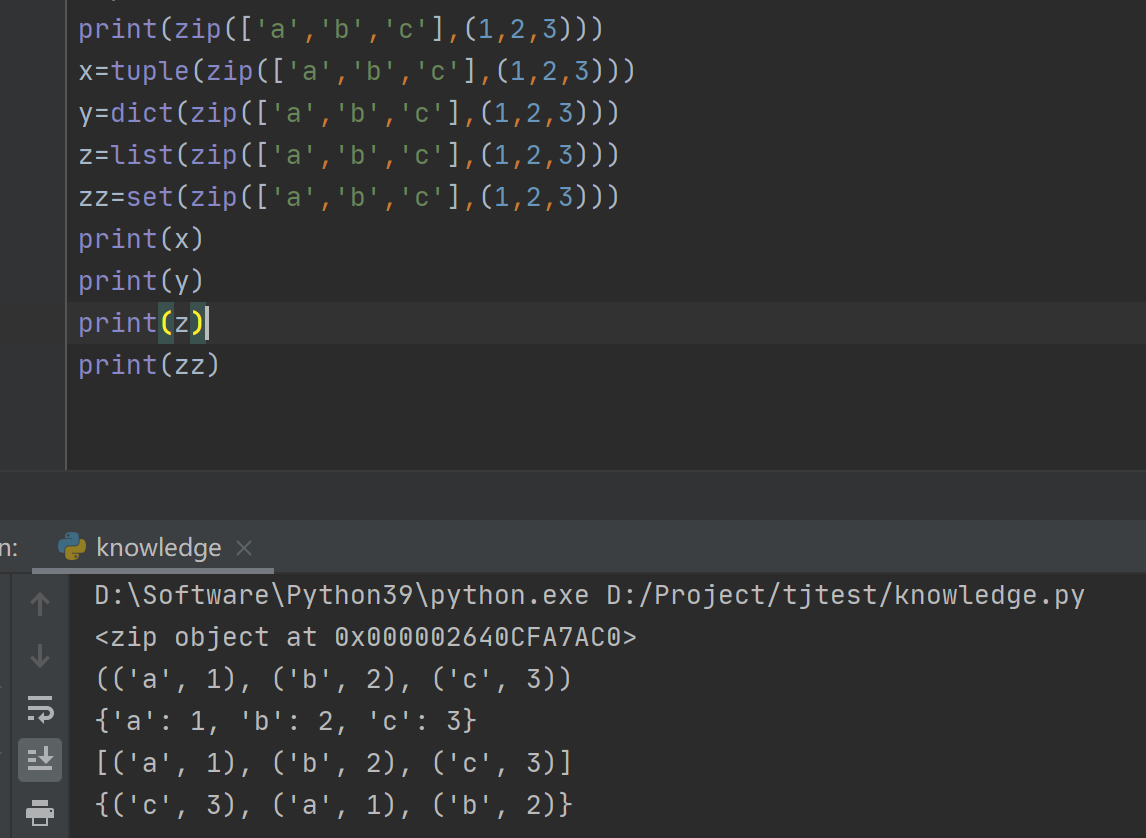Place cursor on the print(x) statement
Viewport: 1146px width, 838px height.
pyautogui.click(x=140, y=238)
